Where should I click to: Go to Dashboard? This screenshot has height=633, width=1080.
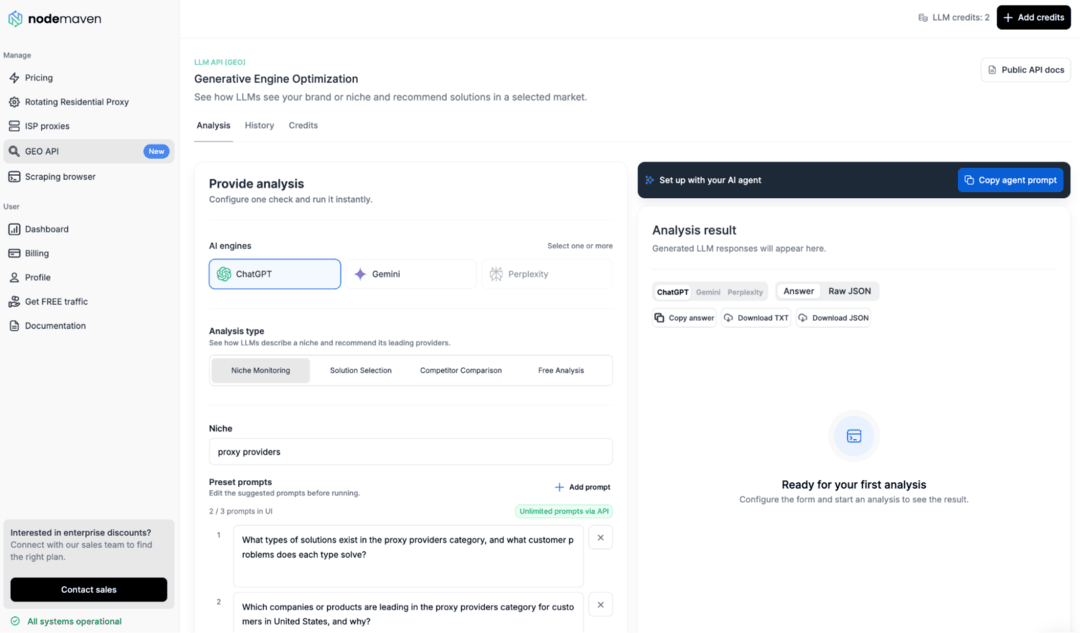(x=89, y=229)
